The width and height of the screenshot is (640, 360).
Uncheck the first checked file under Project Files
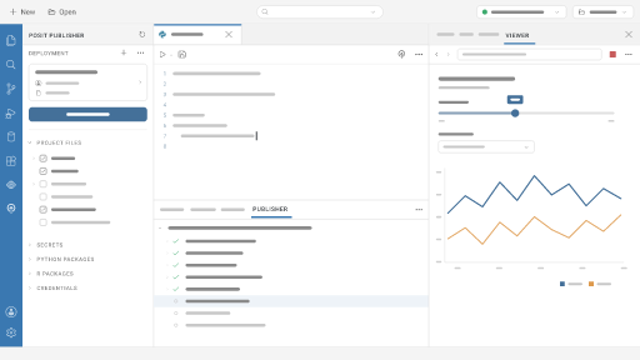(x=43, y=158)
